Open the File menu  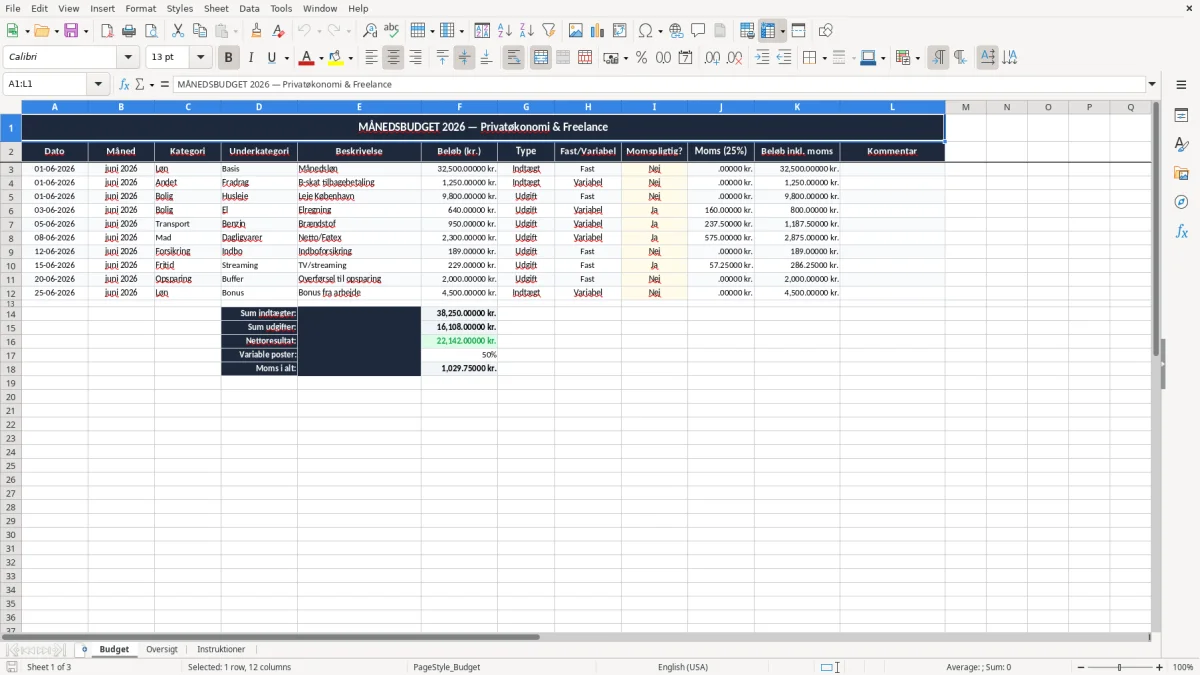tap(13, 8)
